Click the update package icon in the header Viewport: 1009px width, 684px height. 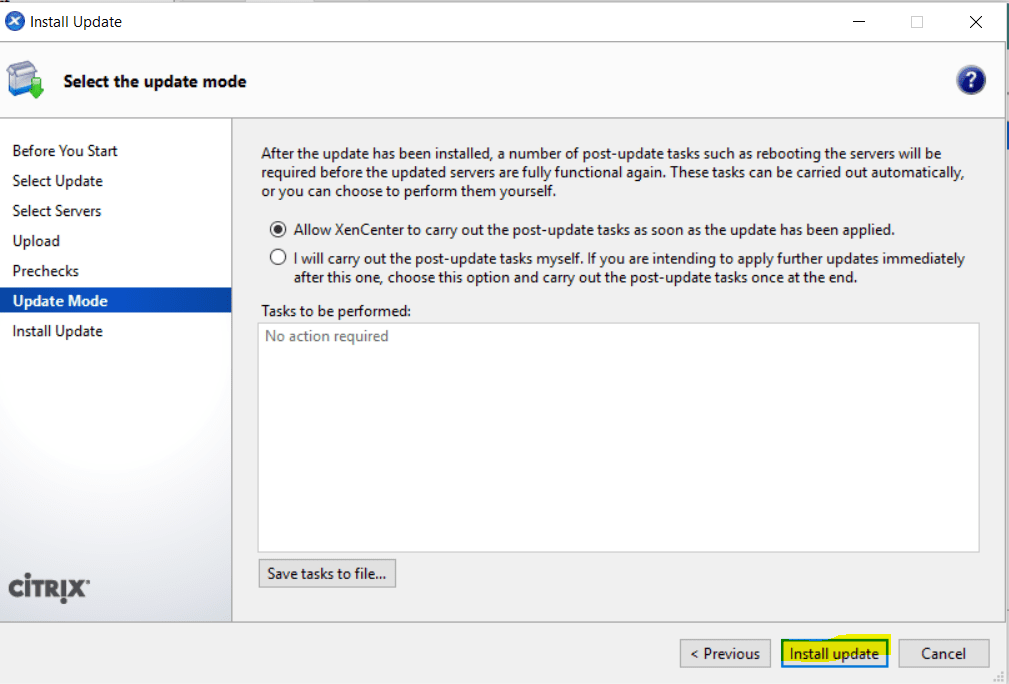coord(25,80)
